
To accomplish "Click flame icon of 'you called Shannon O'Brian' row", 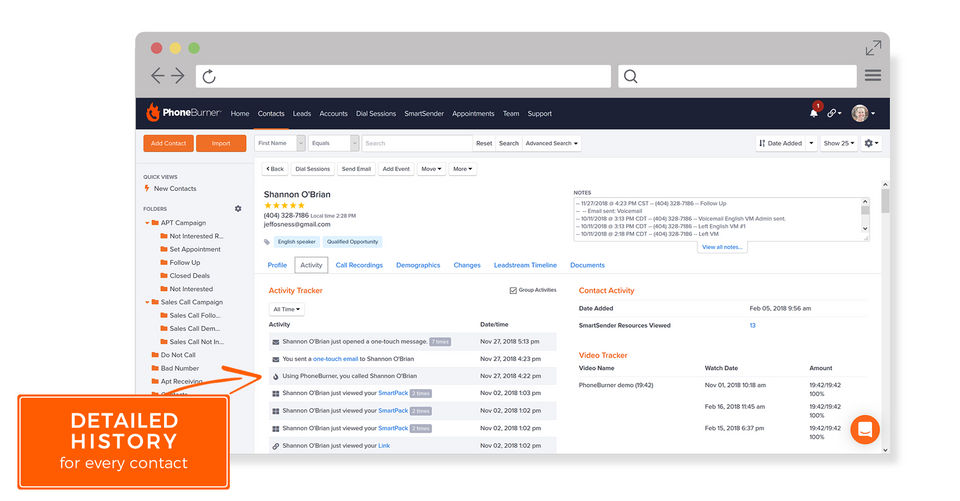I will [x=276, y=377].
